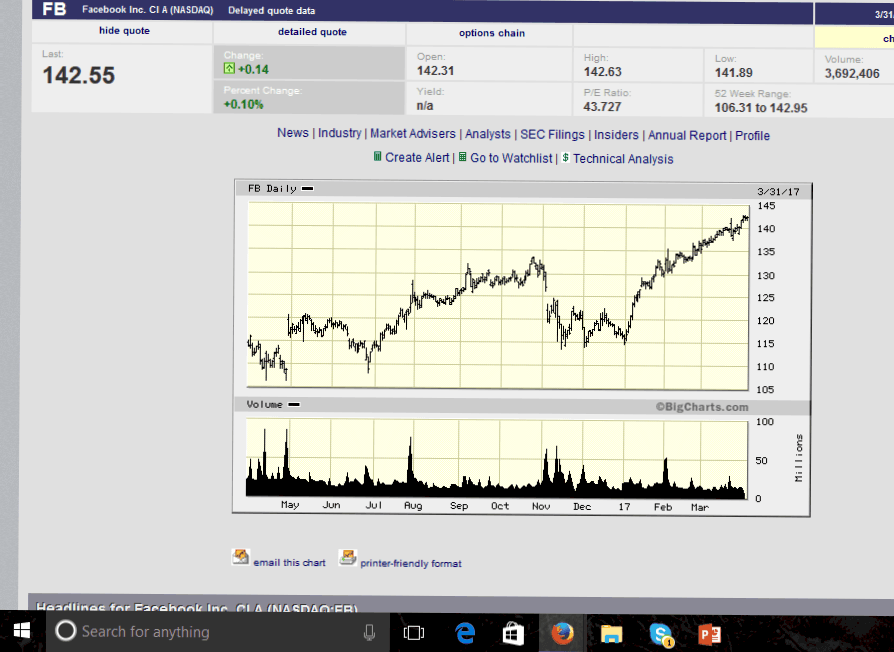
Task: Open the options chain link
Action: tap(492, 33)
